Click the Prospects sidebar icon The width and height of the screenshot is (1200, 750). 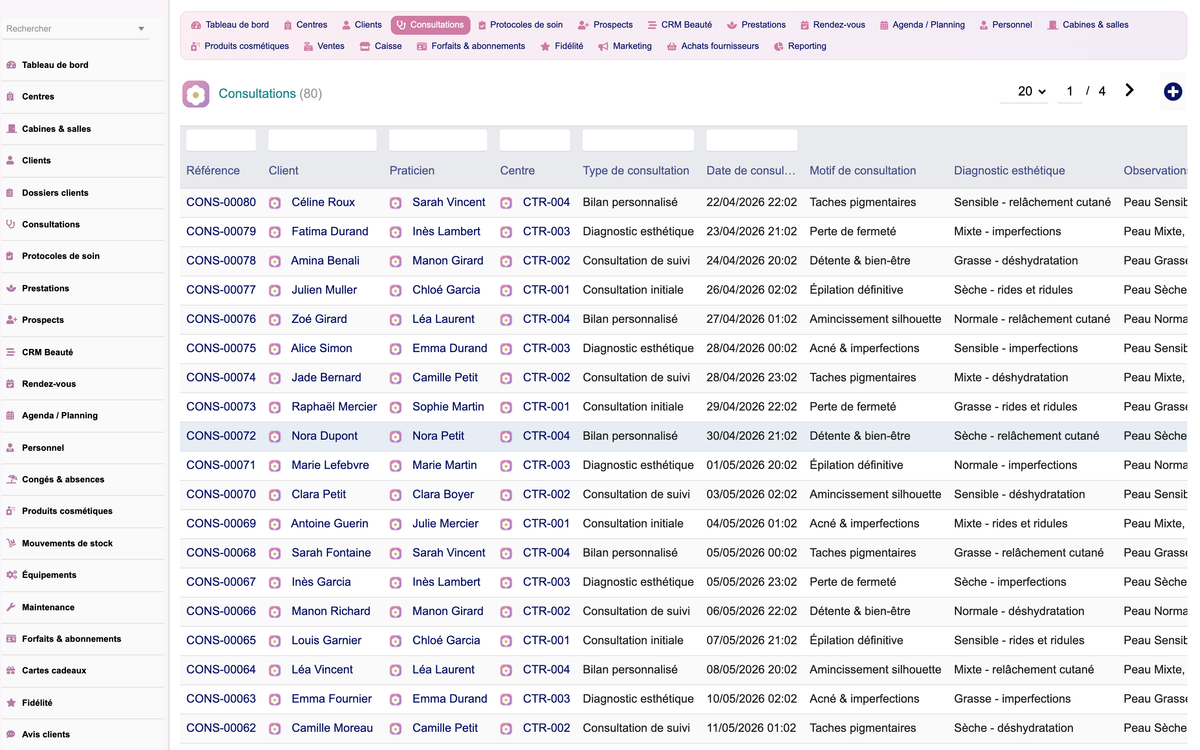point(11,320)
